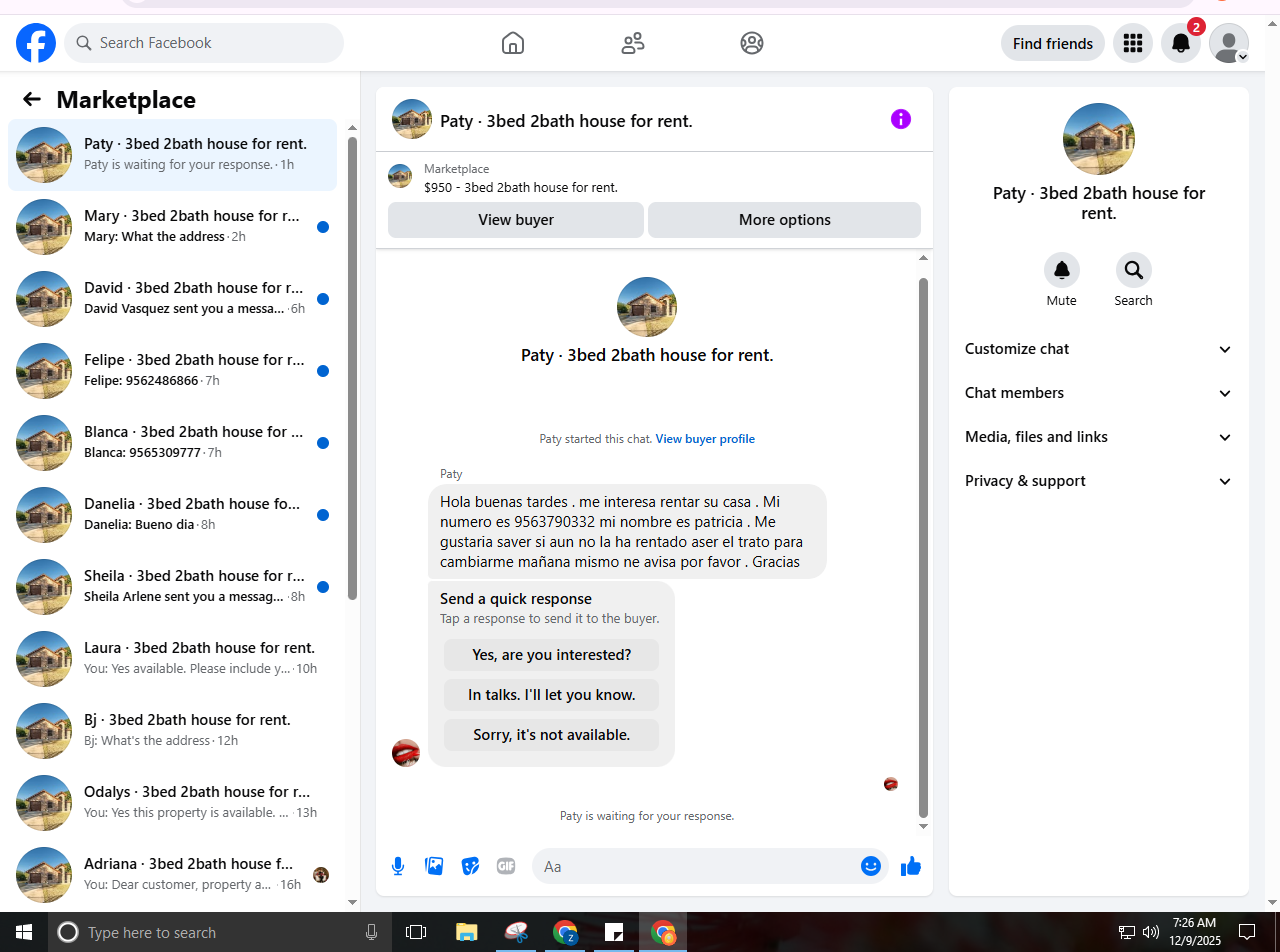Expand Media, files and links section

click(x=1099, y=437)
